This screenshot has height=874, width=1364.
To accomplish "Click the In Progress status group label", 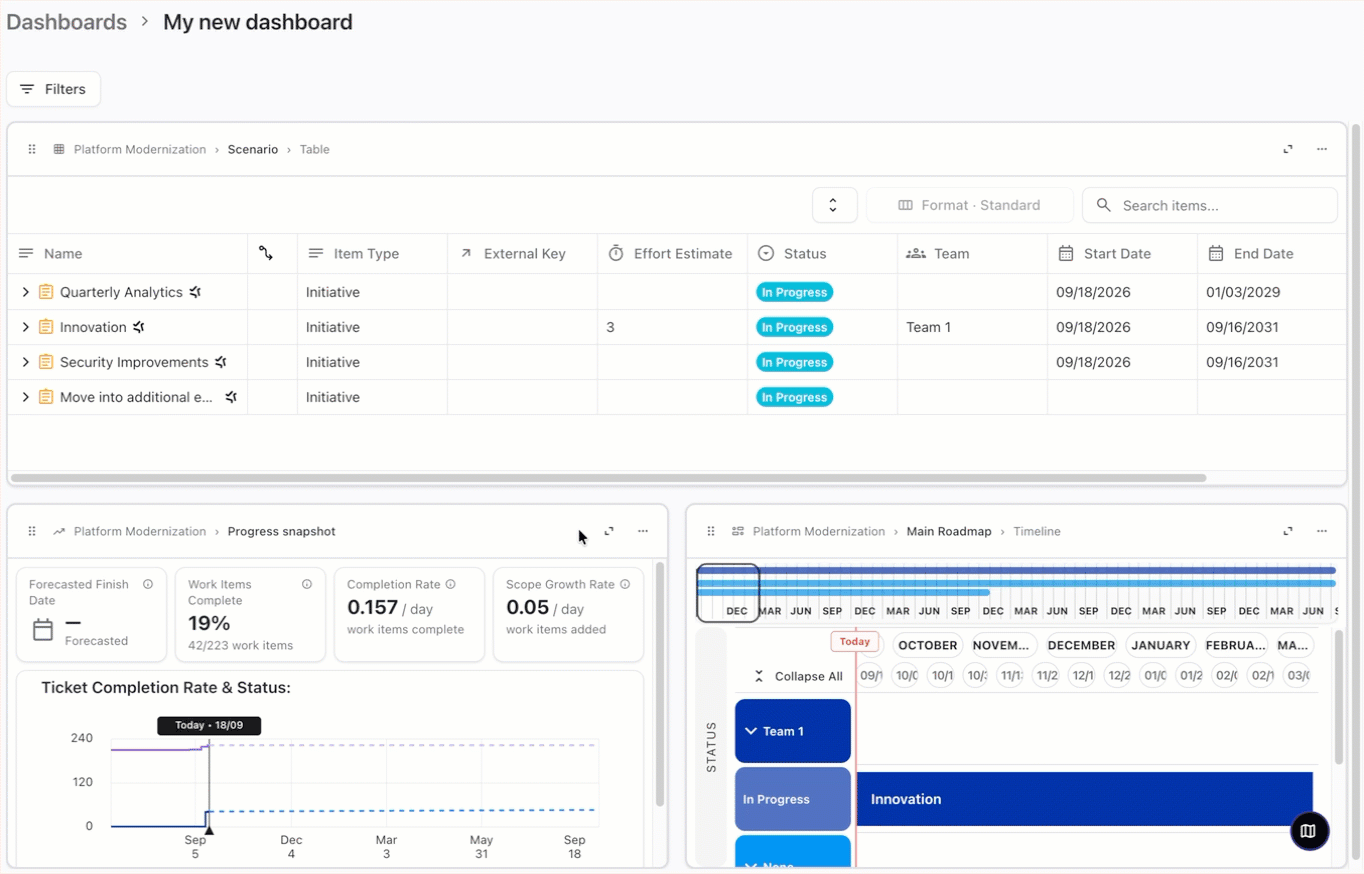I will (793, 799).
